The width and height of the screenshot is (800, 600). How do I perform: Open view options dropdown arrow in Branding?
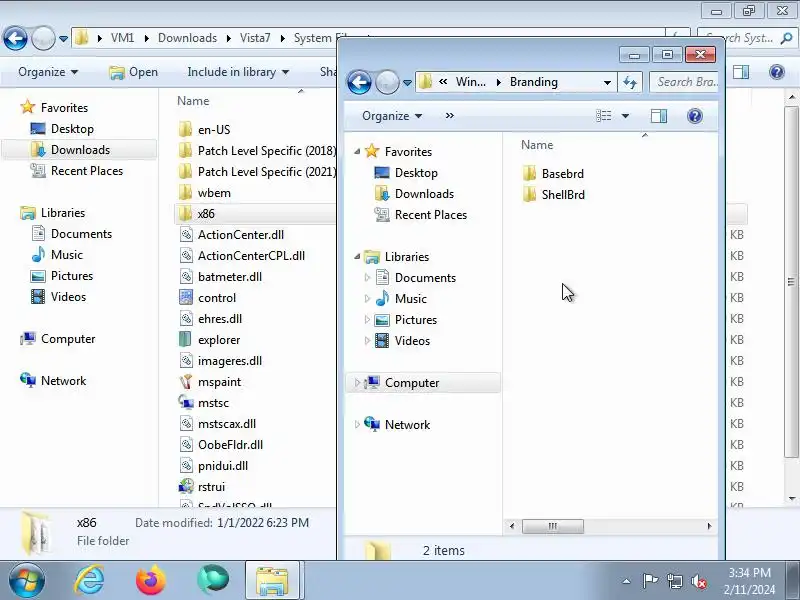[x=625, y=116]
